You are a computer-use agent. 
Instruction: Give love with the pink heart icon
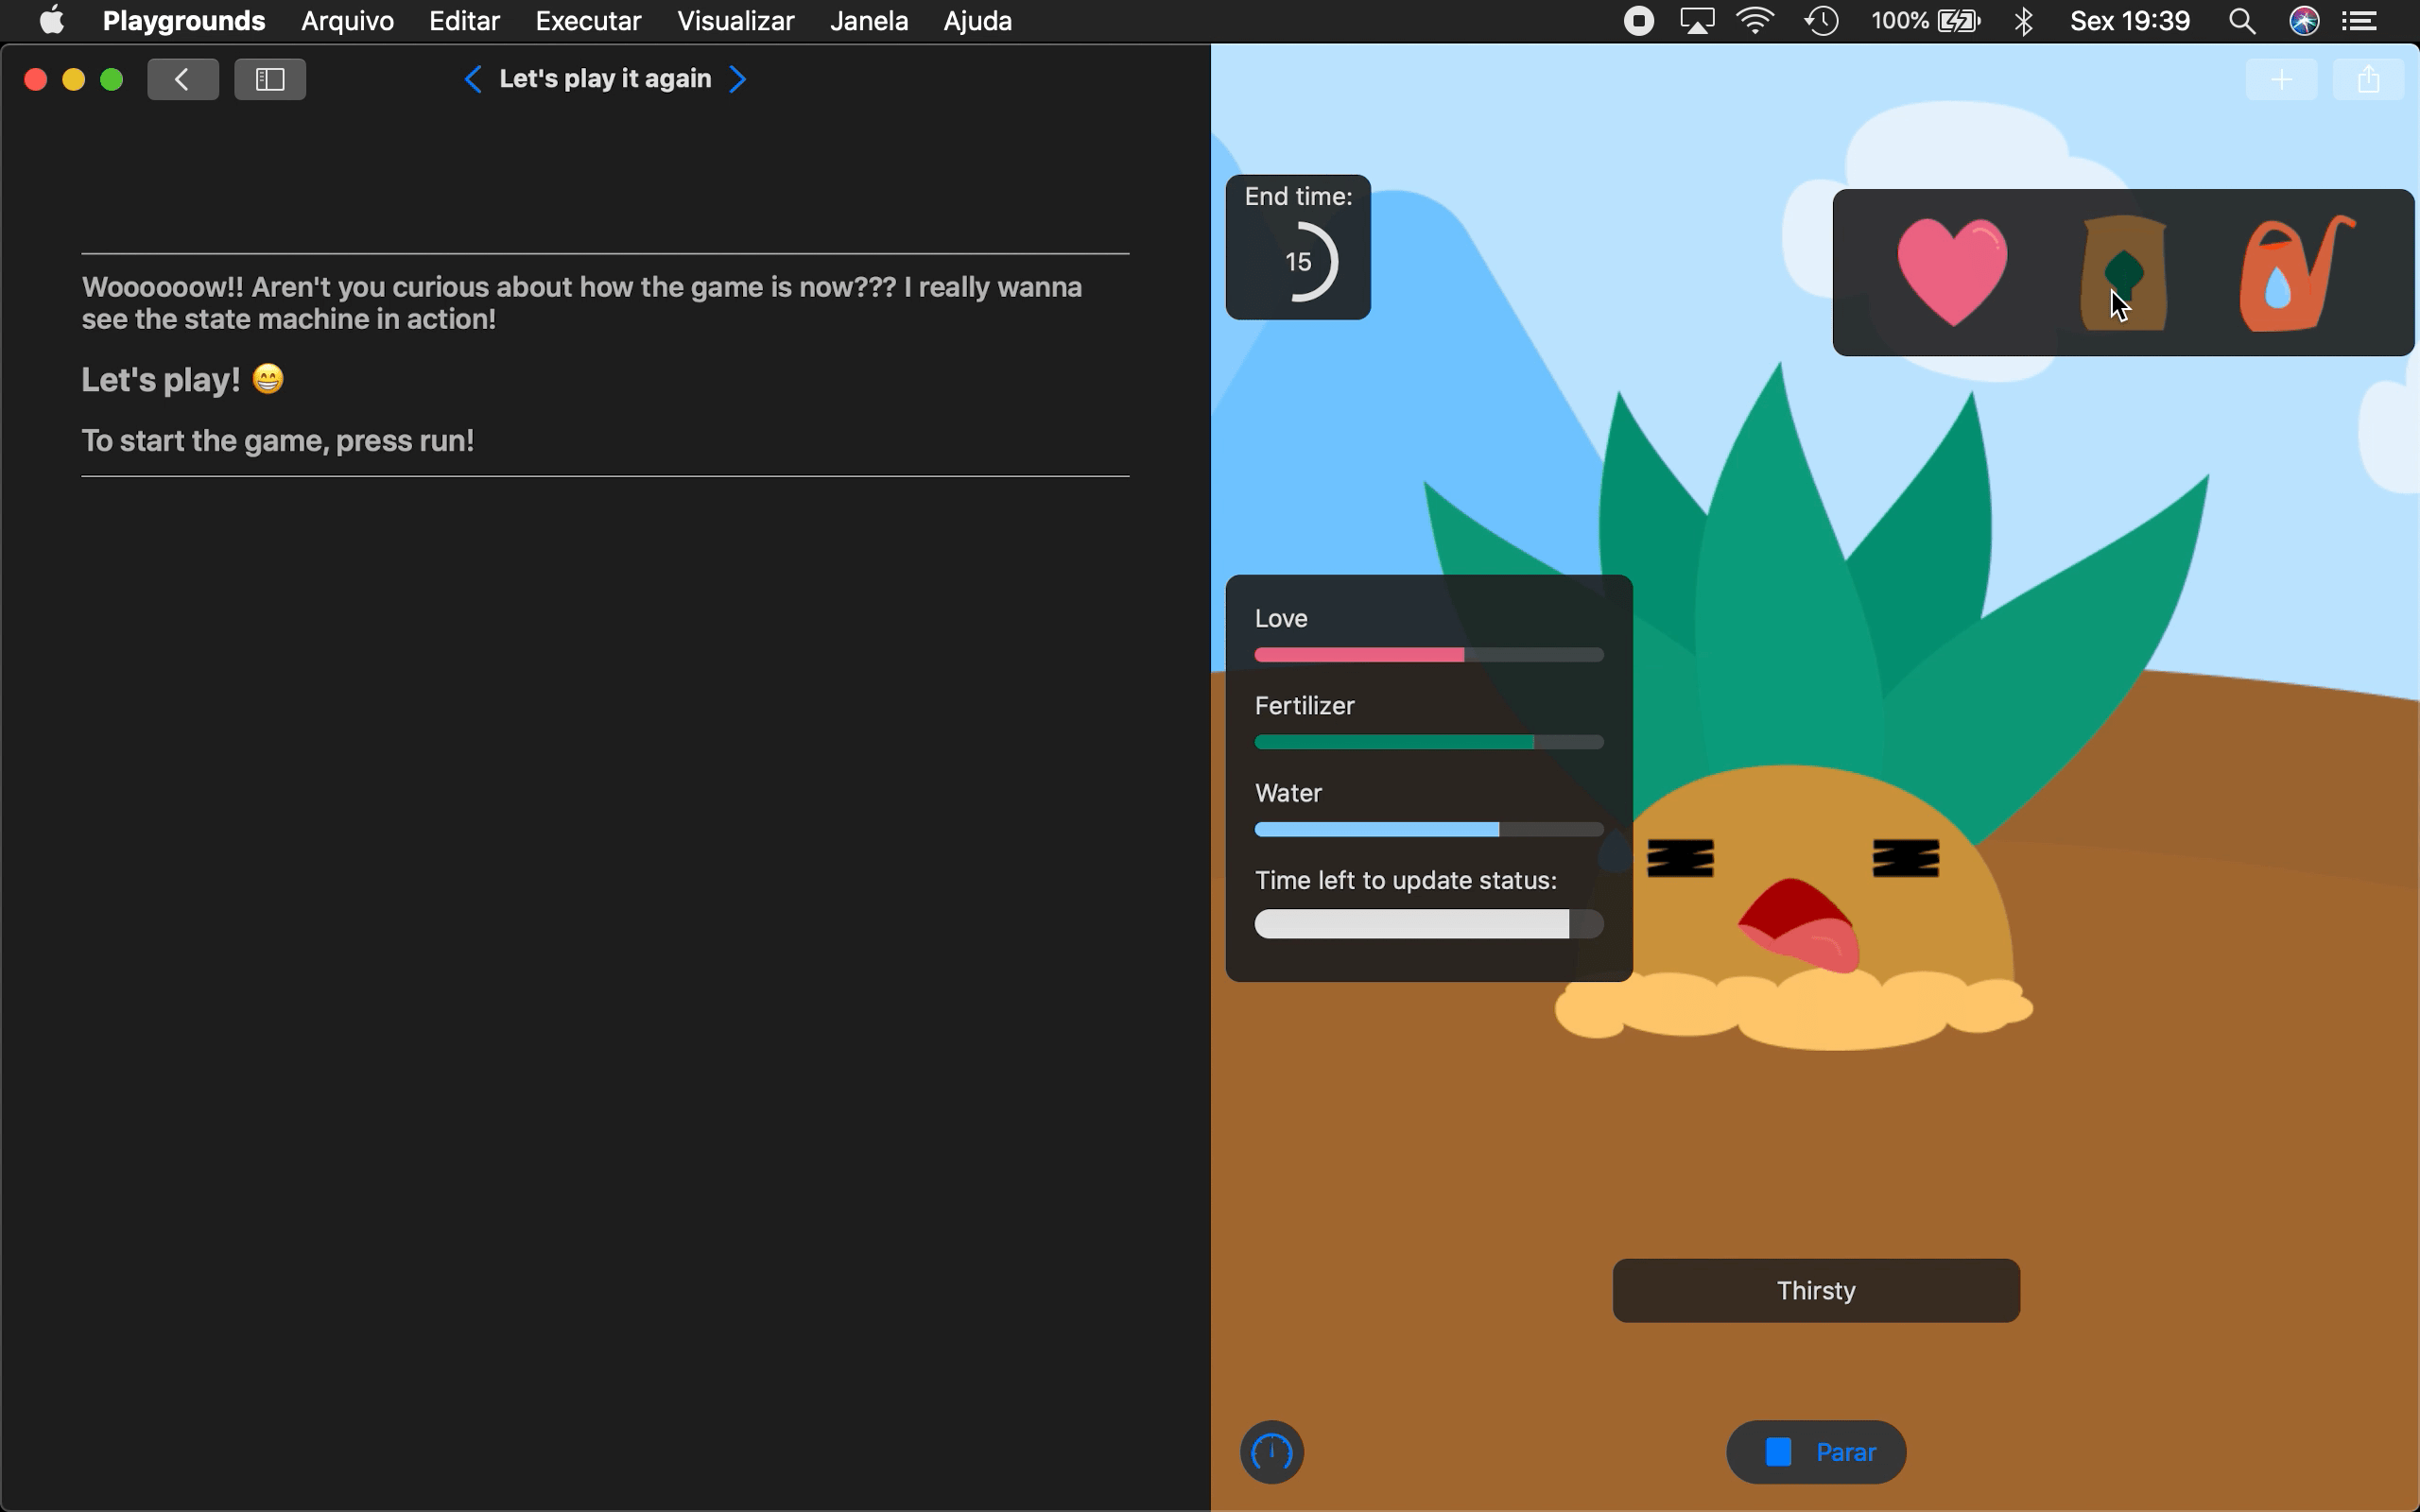pyautogui.click(x=1951, y=272)
